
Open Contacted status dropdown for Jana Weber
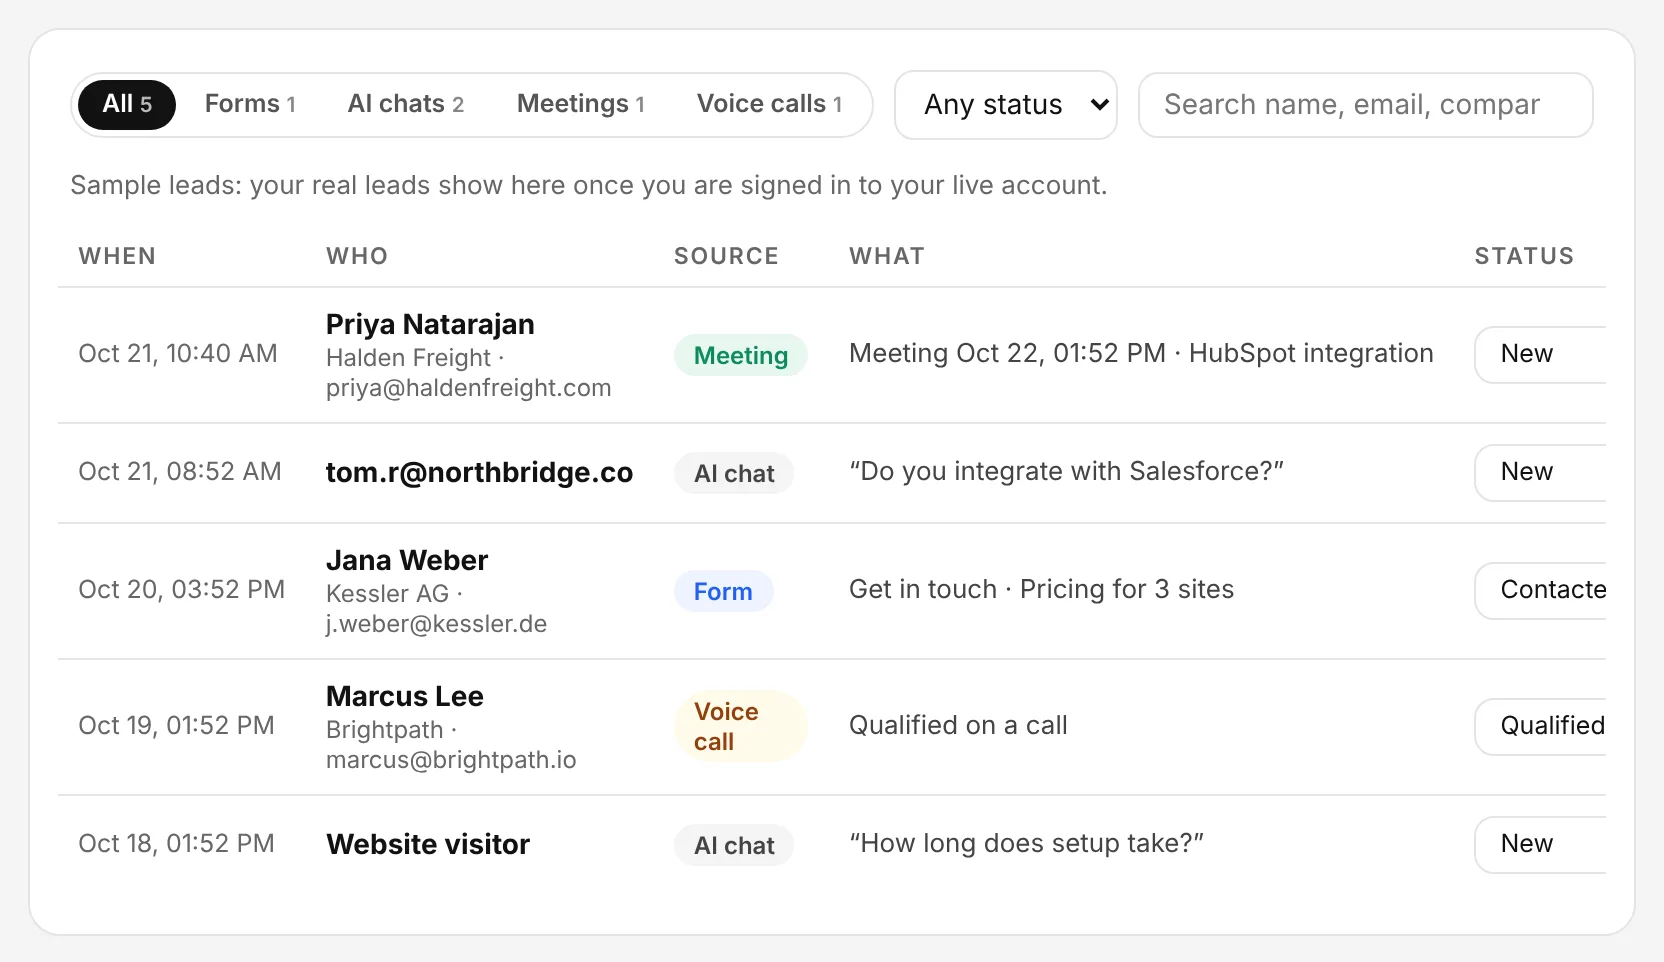(1540, 590)
